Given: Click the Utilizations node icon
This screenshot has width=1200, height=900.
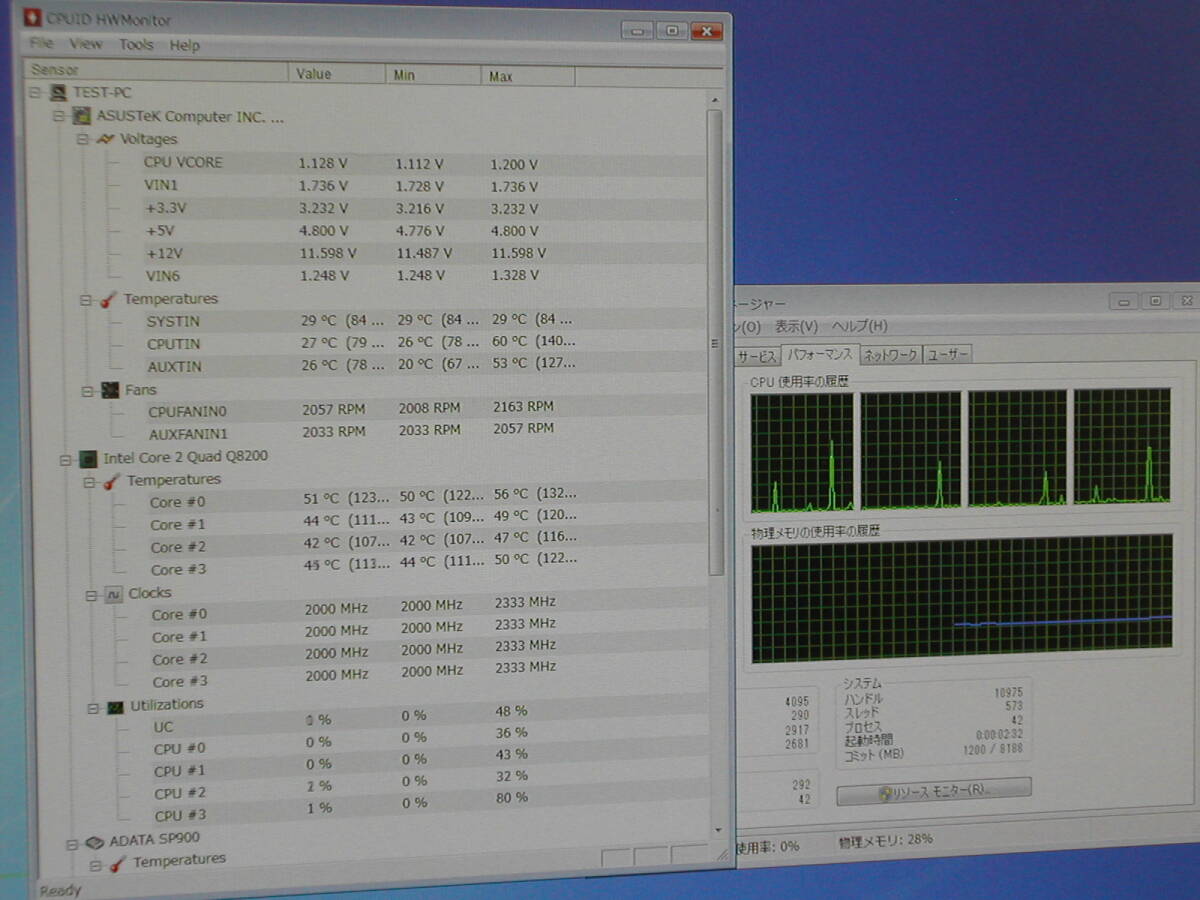Looking at the screenshot, I should pyautogui.click(x=116, y=707).
